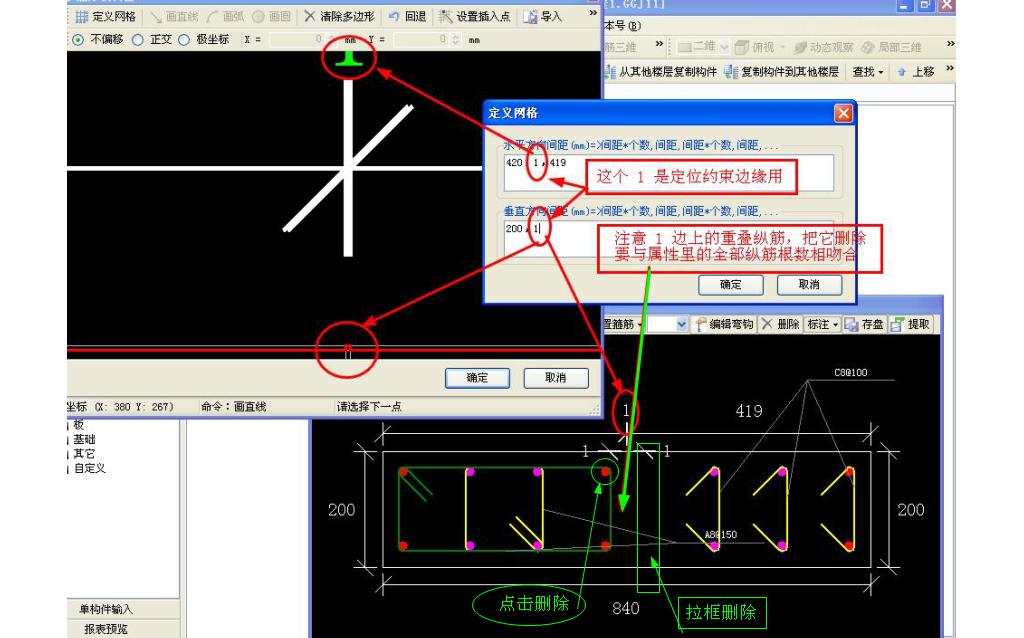Click the horizontal spacing input box
The width and height of the screenshot is (1024, 638).
pos(669,172)
